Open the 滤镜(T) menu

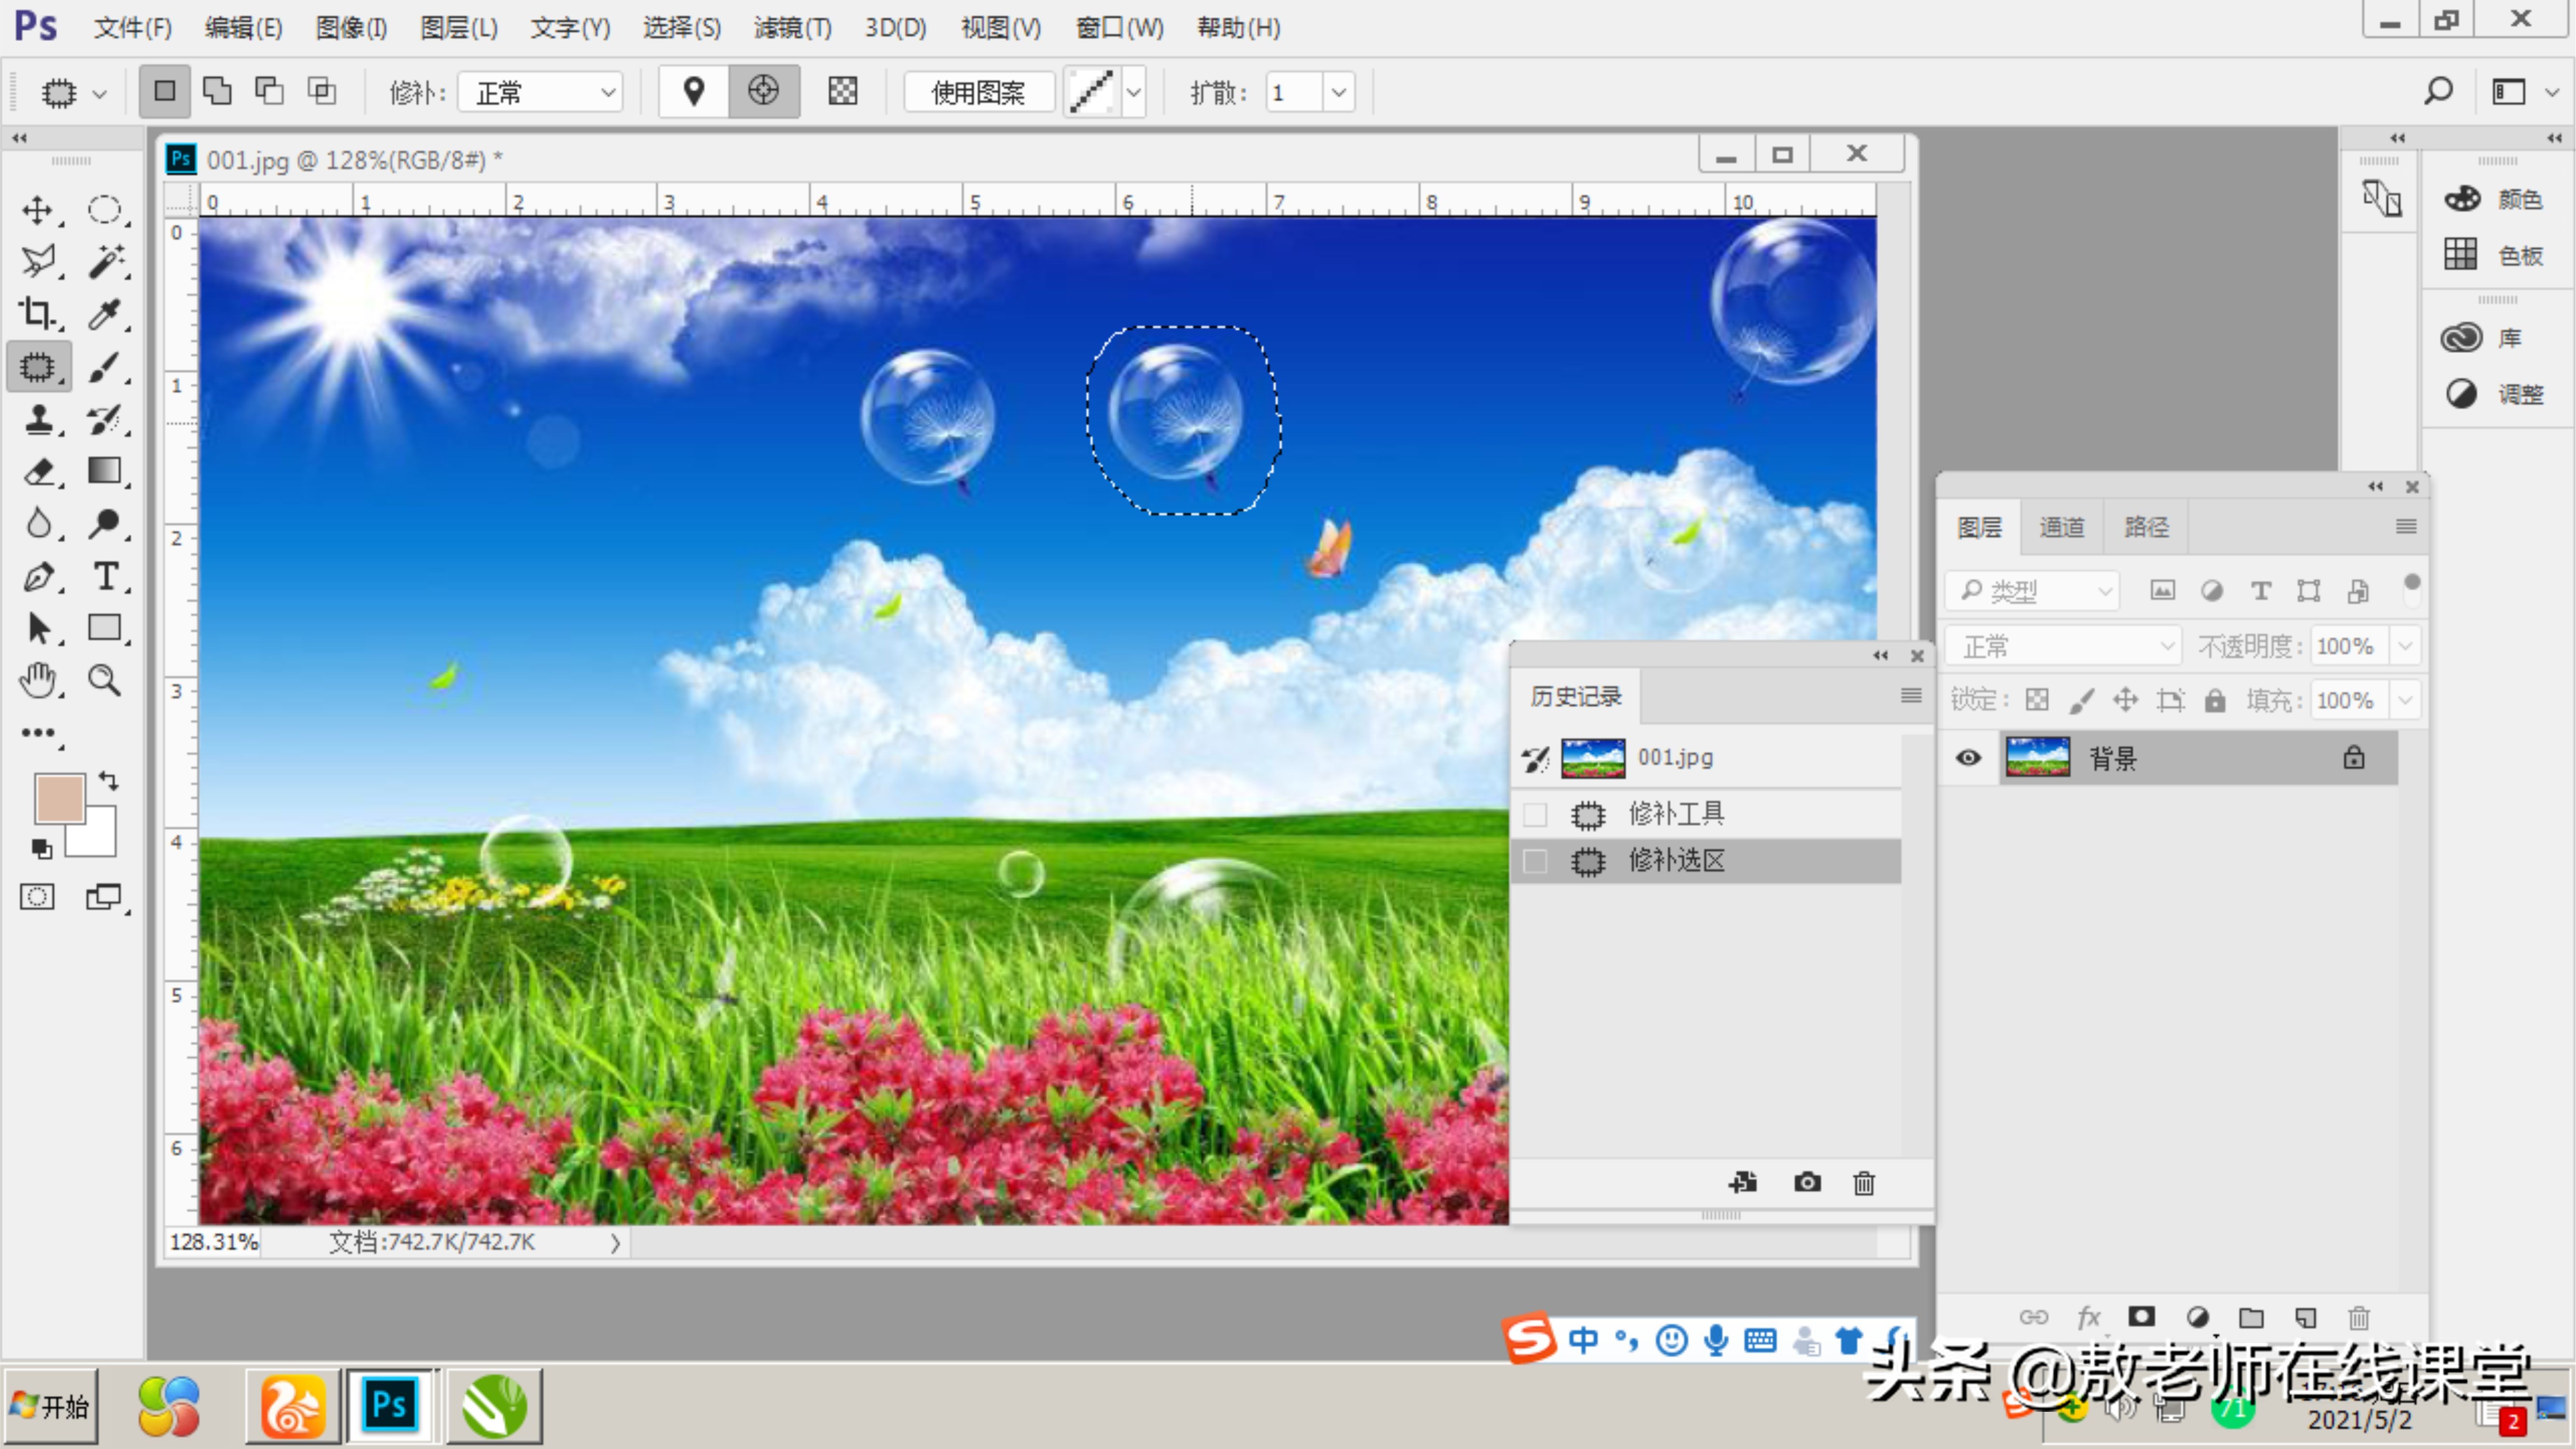[792, 28]
